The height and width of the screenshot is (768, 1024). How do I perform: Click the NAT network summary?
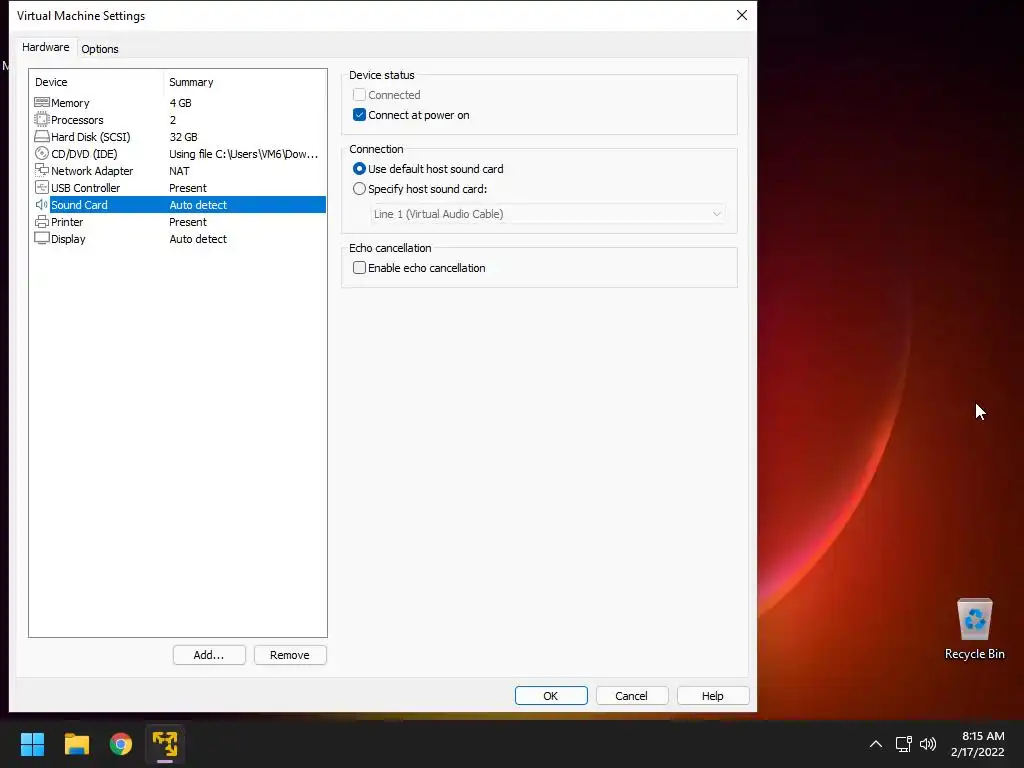180,171
